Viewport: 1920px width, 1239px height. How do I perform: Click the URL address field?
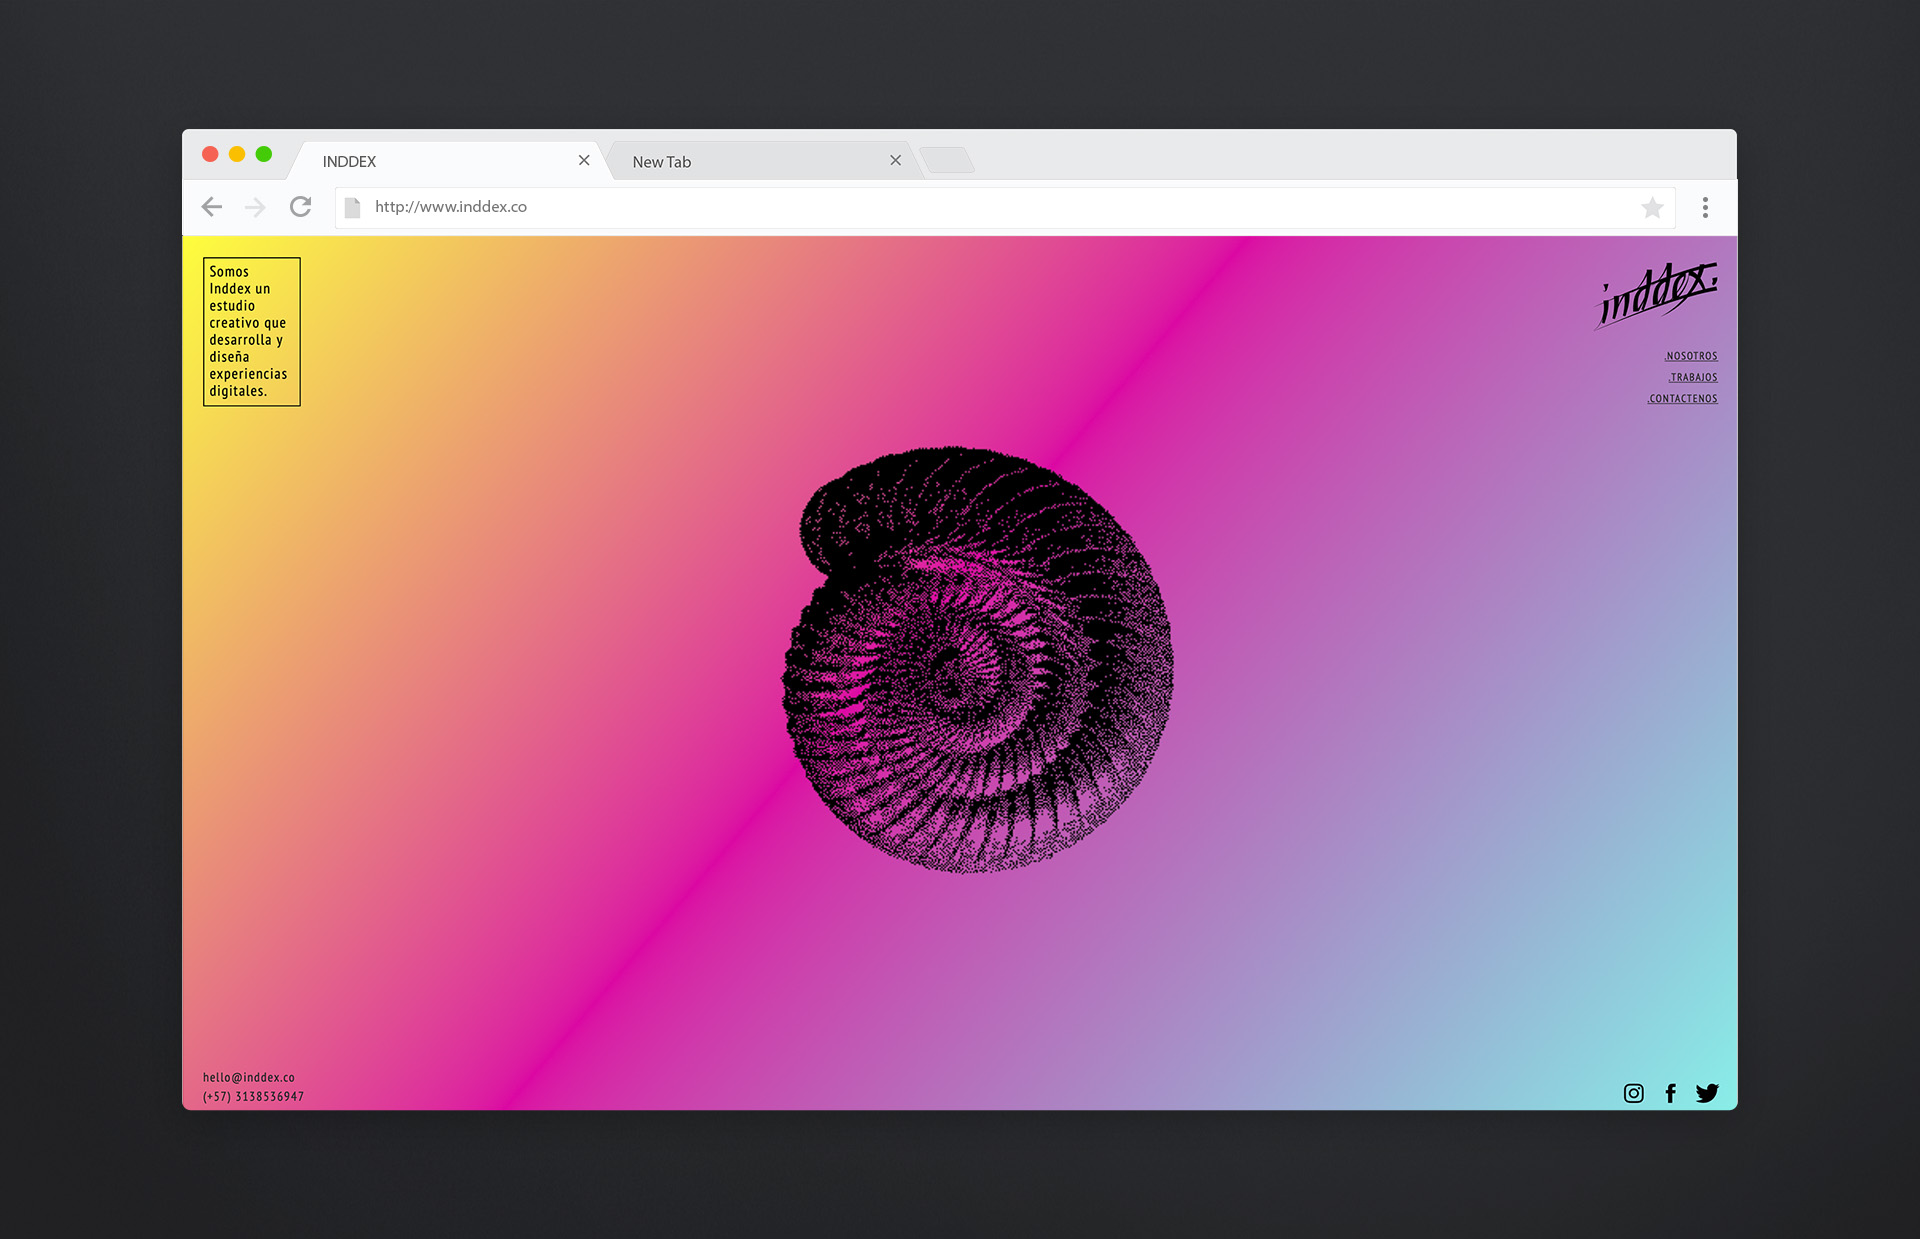tap(900, 207)
